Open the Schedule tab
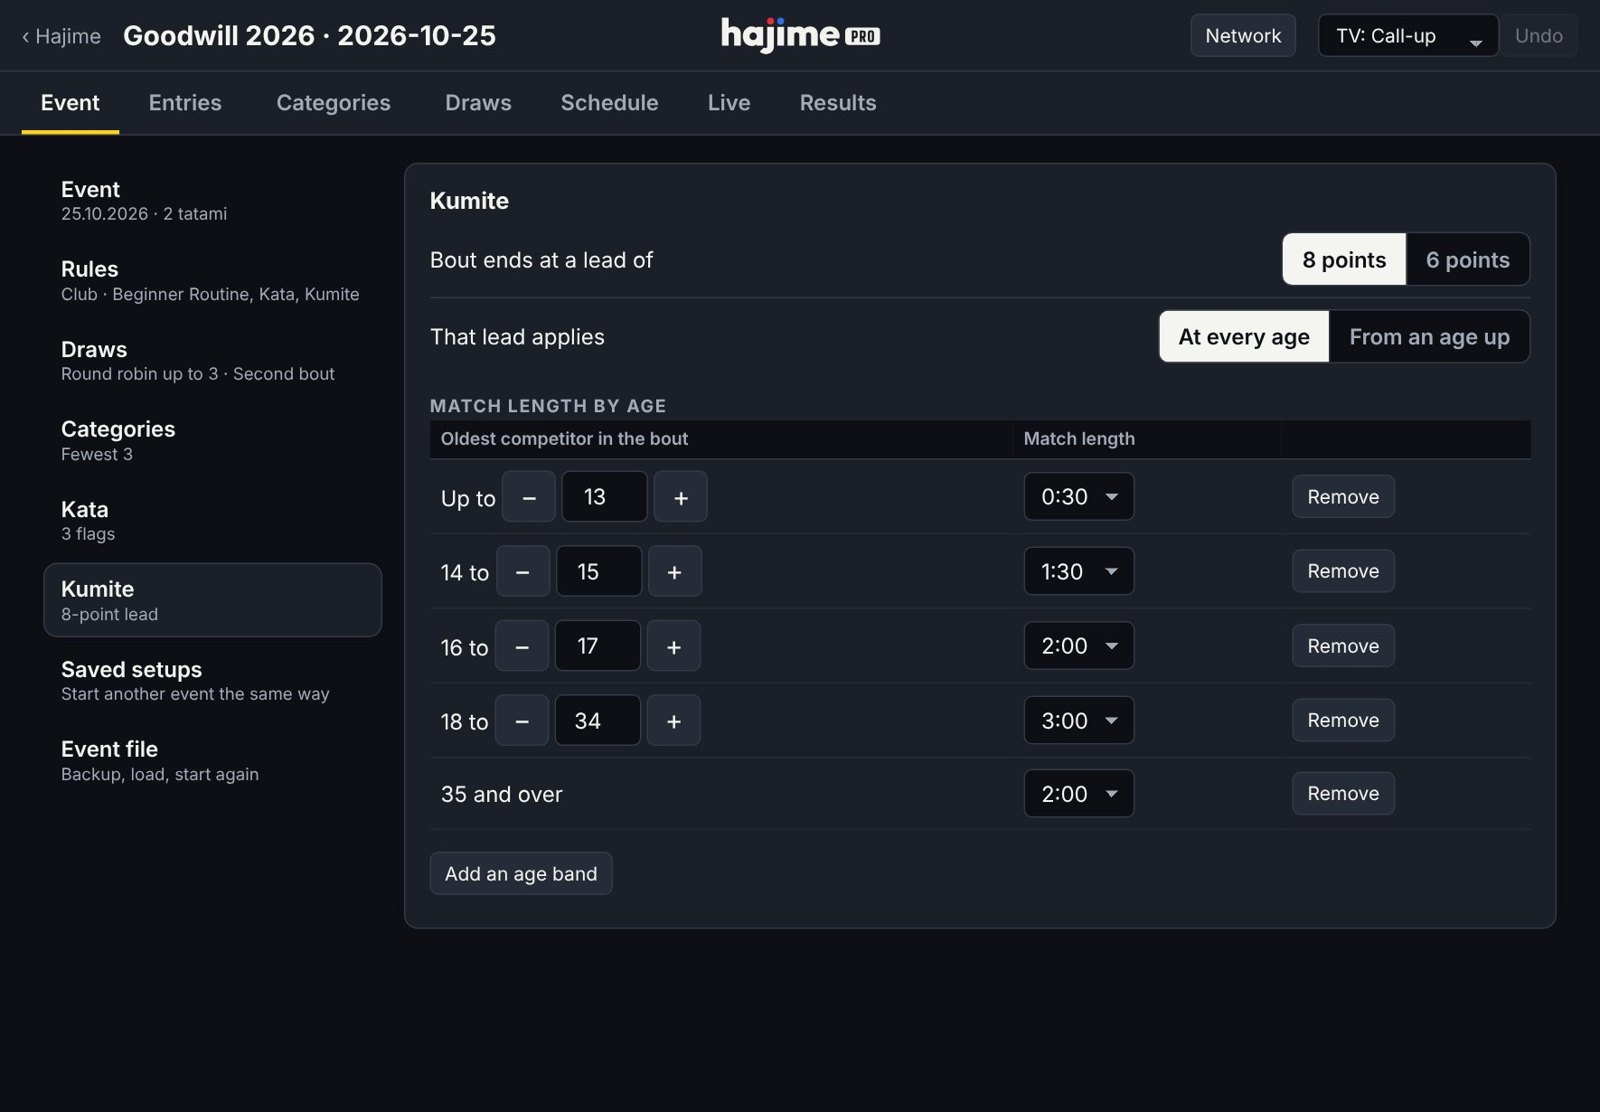This screenshot has width=1600, height=1112. (609, 103)
